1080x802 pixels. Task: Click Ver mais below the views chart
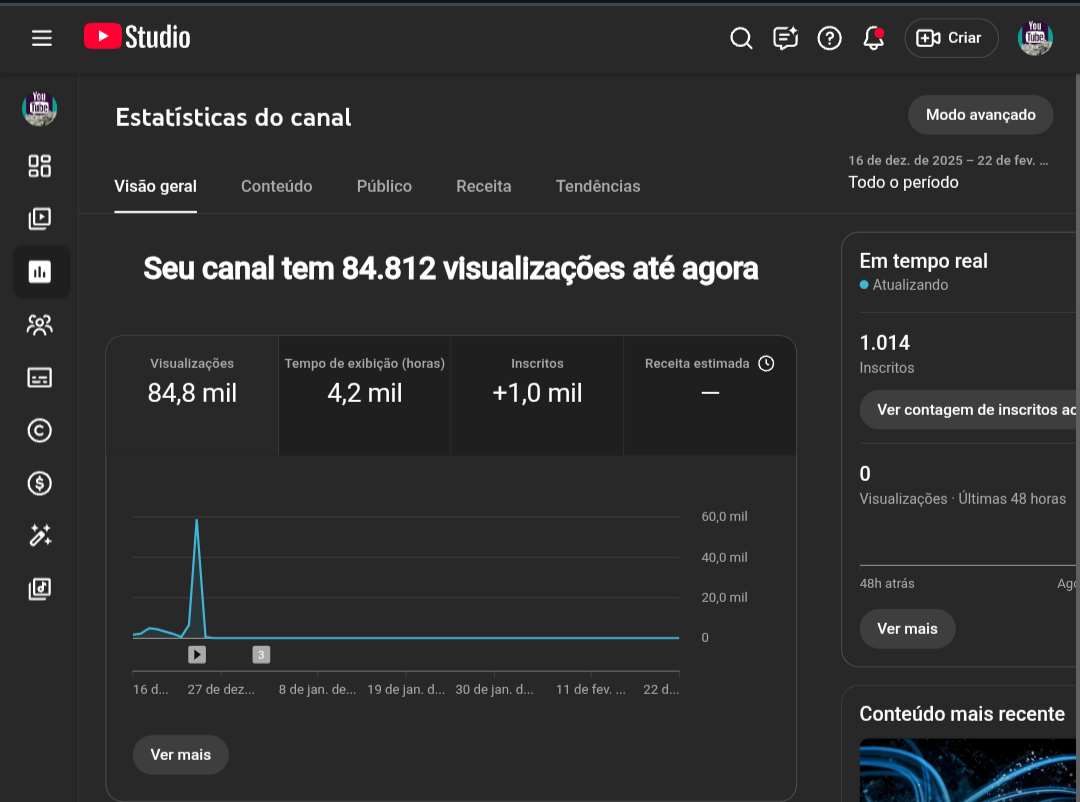click(180, 755)
